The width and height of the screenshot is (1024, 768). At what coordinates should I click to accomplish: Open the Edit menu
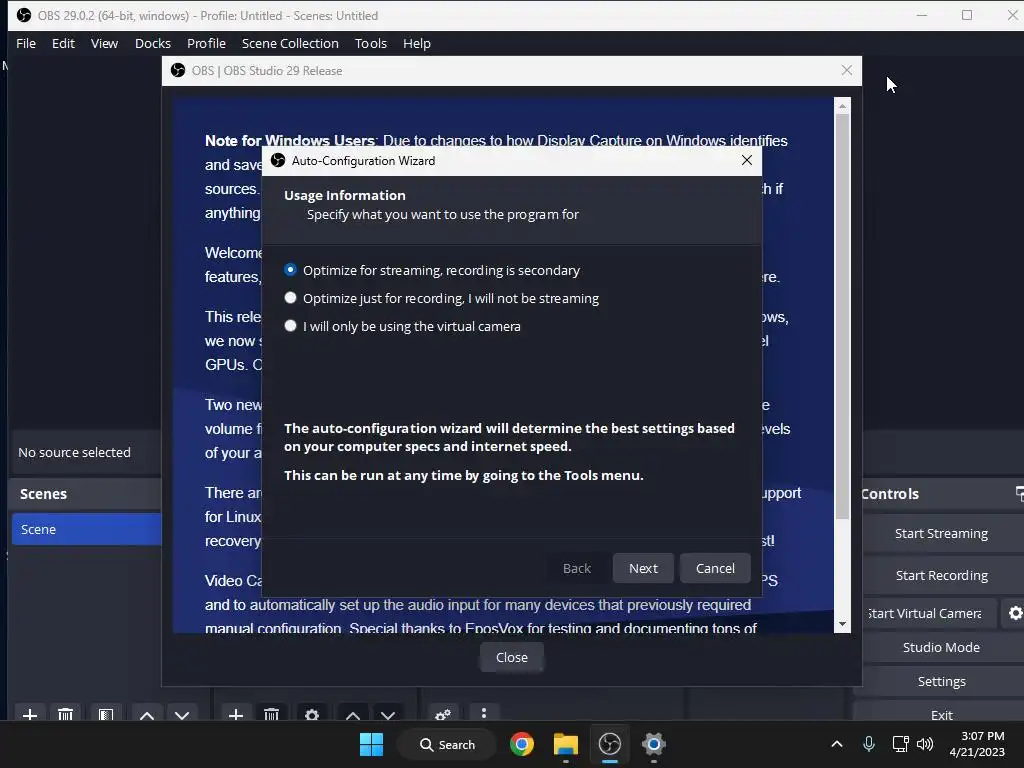(63, 43)
